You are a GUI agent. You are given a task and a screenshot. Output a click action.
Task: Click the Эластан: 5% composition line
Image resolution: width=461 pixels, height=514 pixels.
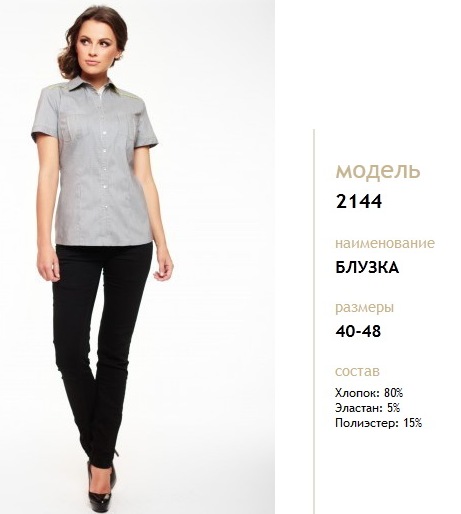367,408
